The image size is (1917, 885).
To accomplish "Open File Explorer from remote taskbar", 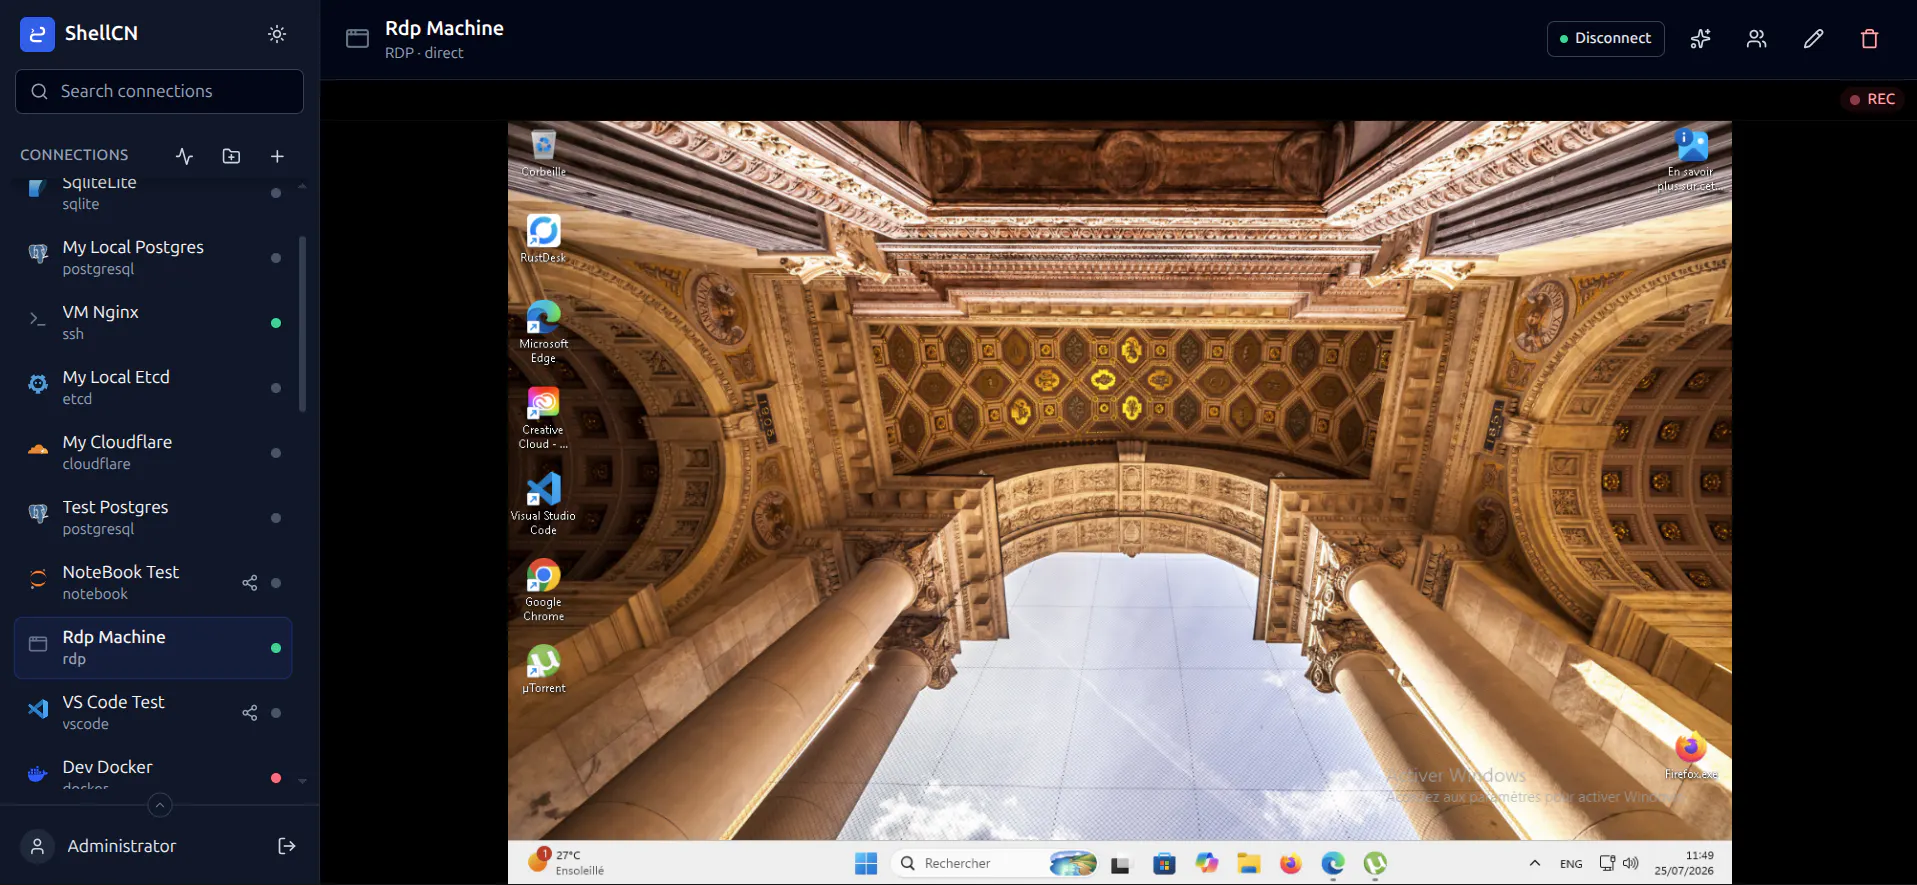I will pos(1249,864).
